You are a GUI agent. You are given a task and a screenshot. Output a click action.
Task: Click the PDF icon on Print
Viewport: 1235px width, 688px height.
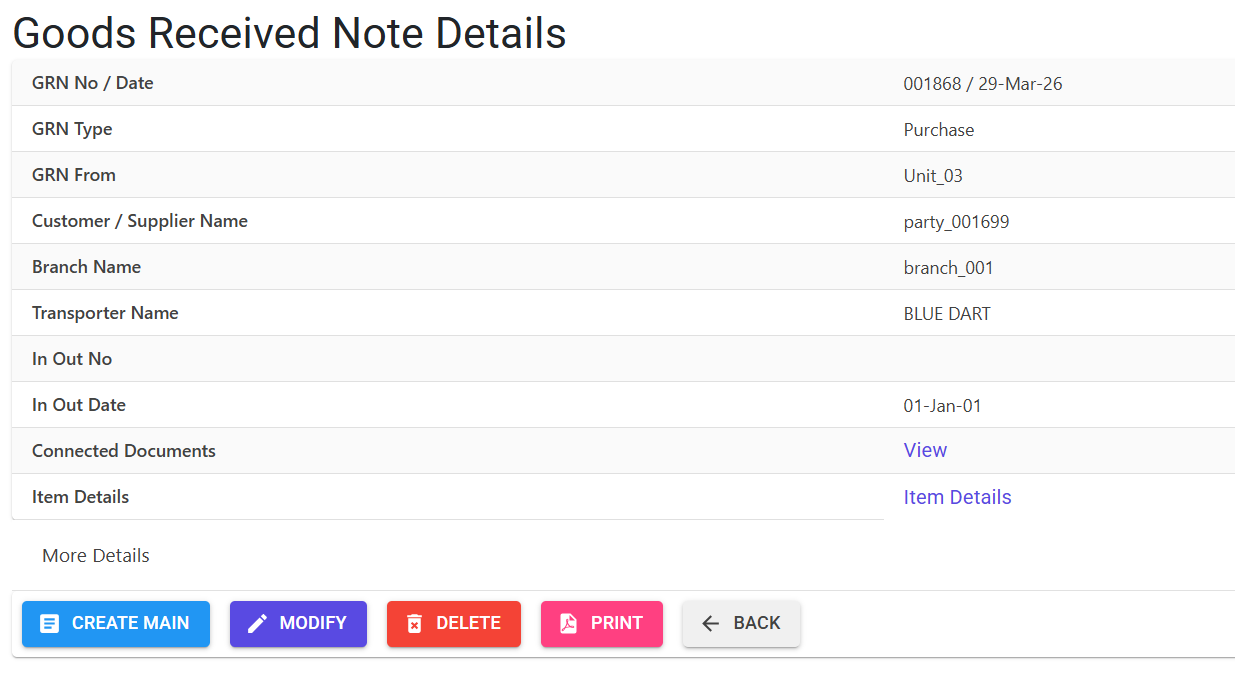pyautogui.click(x=568, y=624)
